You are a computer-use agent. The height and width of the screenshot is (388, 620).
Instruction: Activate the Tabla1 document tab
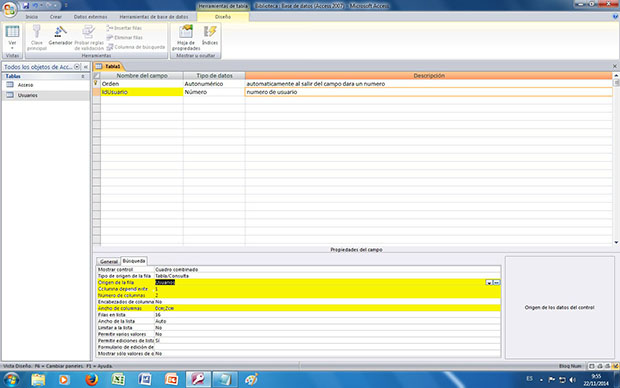tap(109, 66)
